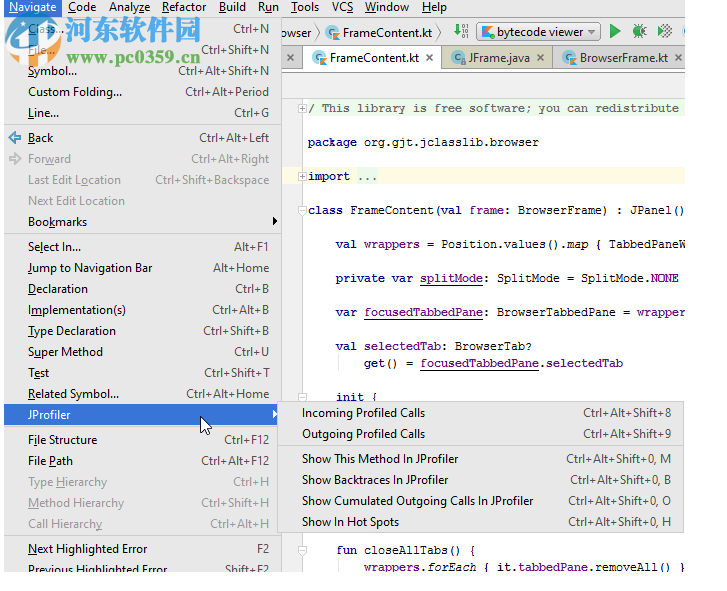Click selectedTab property in code

402,346
